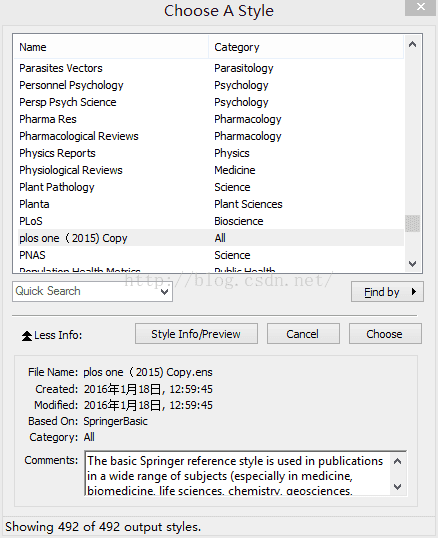Click the Cancel button
This screenshot has width=438, height=538.
pyautogui.click(x=303, y=334)
